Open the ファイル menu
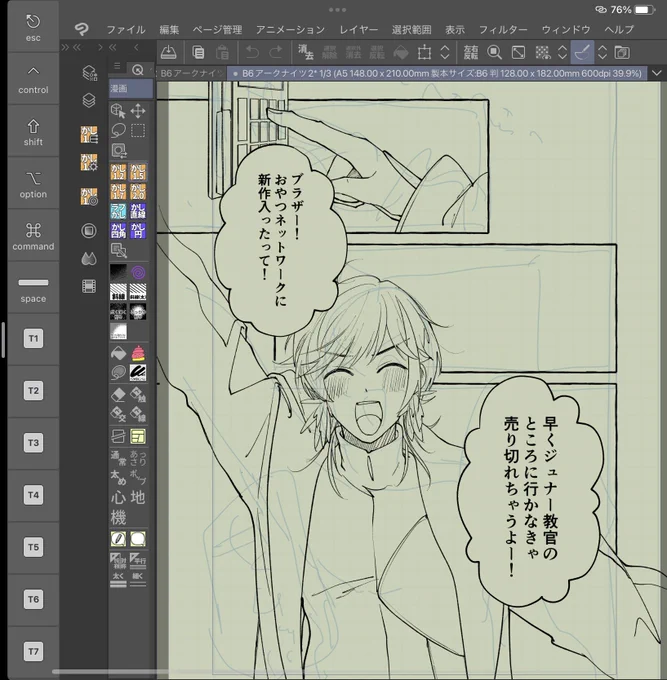 click(126, 29)
